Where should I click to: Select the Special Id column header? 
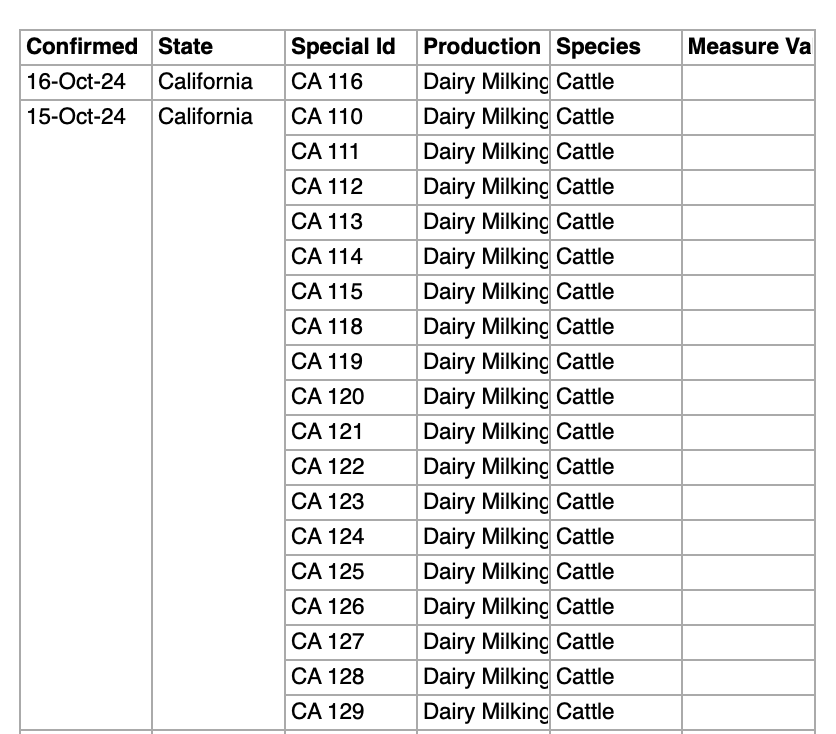coord(343,47)
